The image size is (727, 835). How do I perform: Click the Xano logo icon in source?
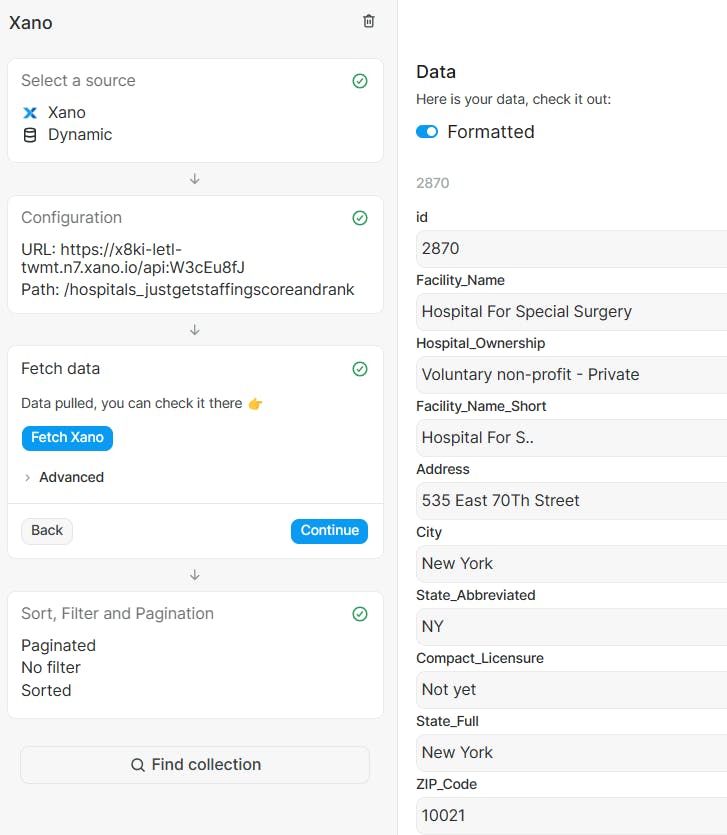[x=30, y=113]
